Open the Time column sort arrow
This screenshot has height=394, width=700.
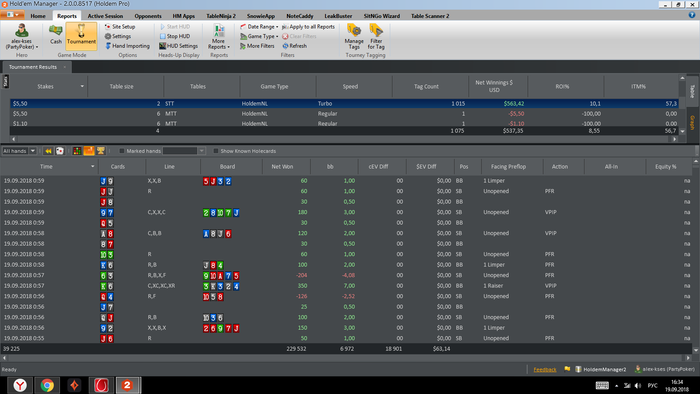(x=92, y=166)
